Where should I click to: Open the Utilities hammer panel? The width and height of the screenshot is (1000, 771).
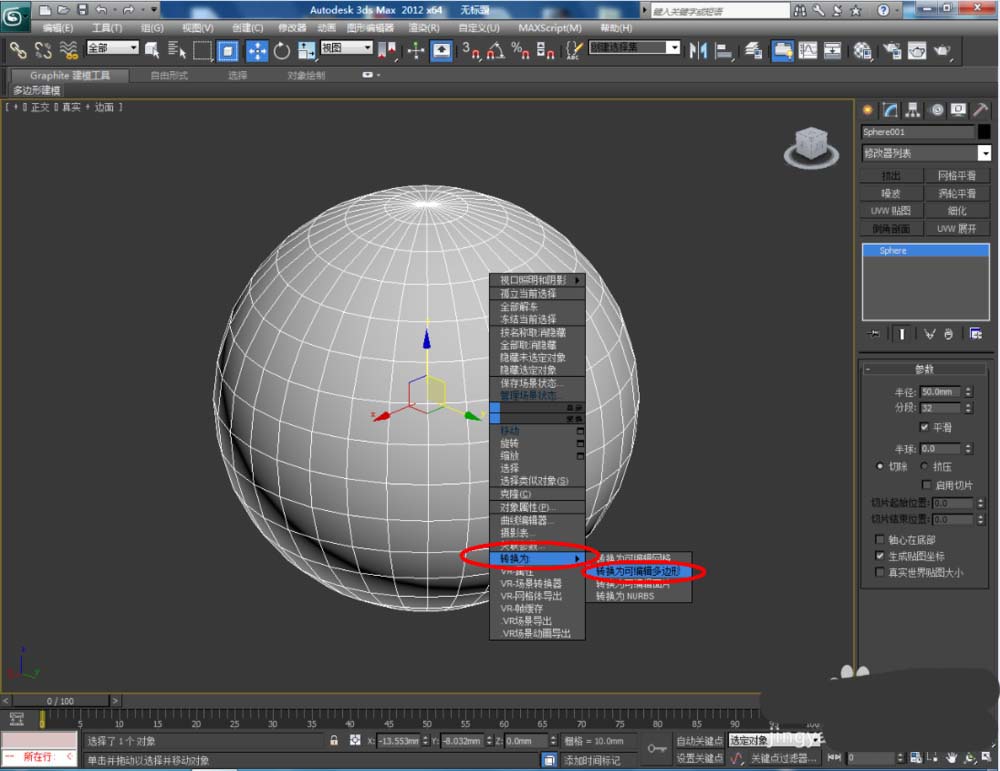click(982, 110)
